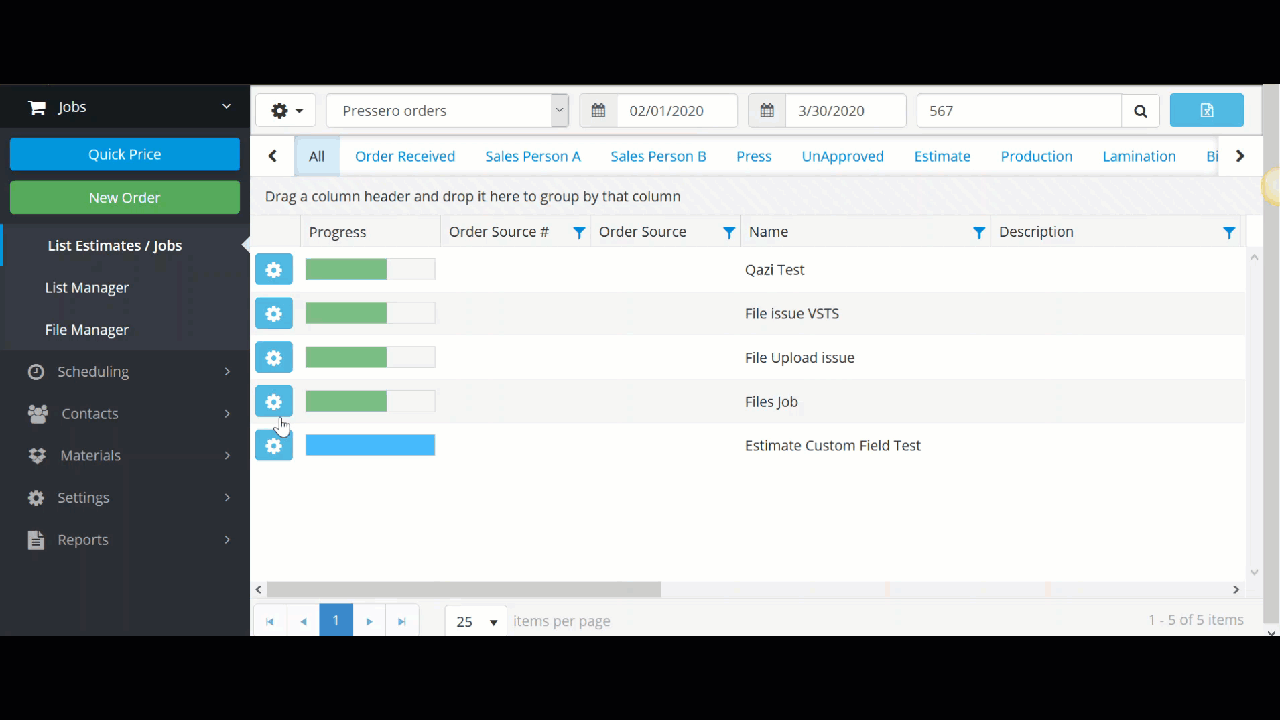Collapse the Jobs menu section

[x=227, y=107]
